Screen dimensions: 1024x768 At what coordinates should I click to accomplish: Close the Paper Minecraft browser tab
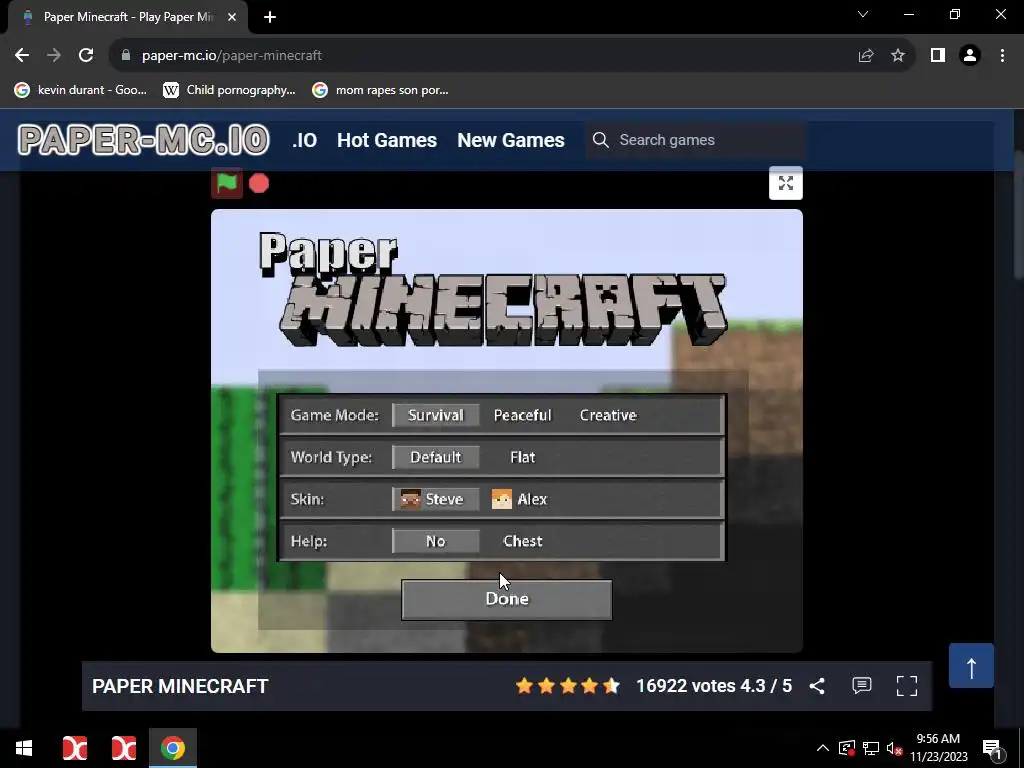point(232,17)
